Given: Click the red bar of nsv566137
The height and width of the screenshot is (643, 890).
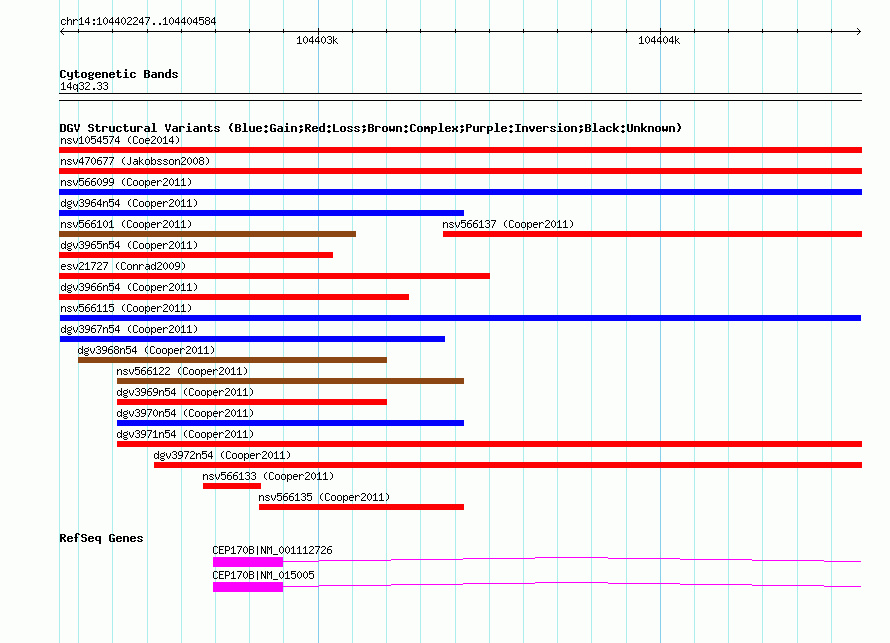Looking at the screenshot, I should [652, 234].
